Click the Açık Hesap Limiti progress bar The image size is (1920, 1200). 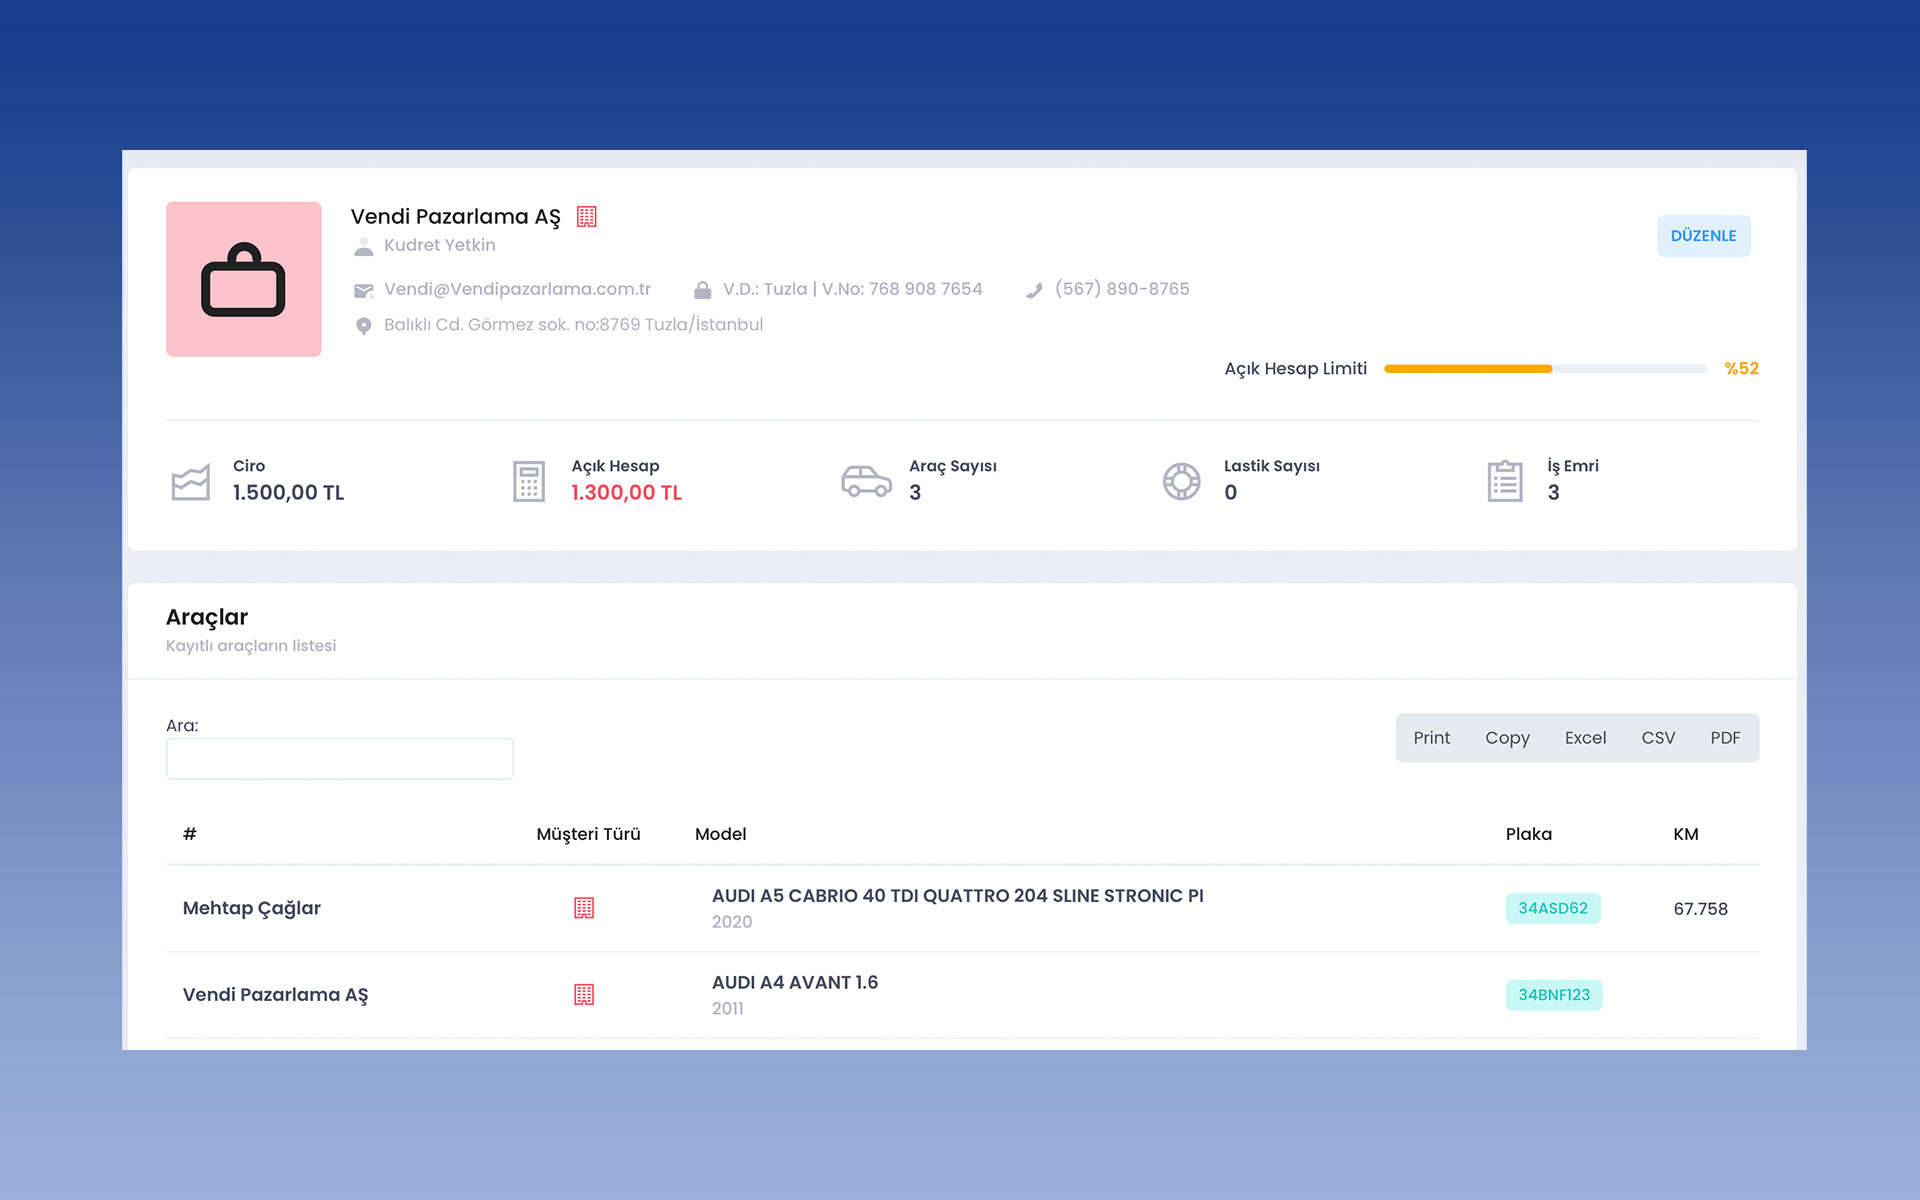tap(1545, 369)
